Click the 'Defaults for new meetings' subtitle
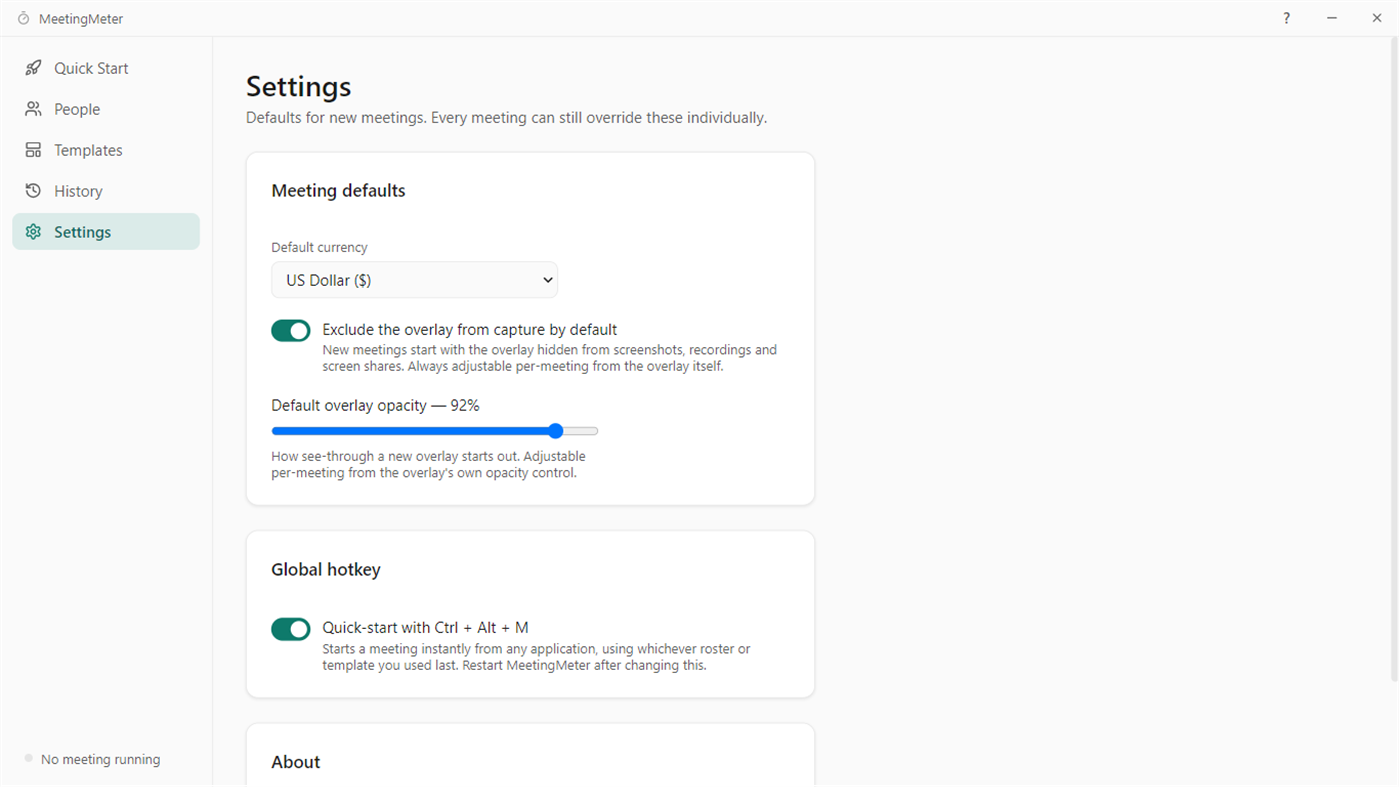The height and width of the screenshot is (787, 1399). [506, 118]
